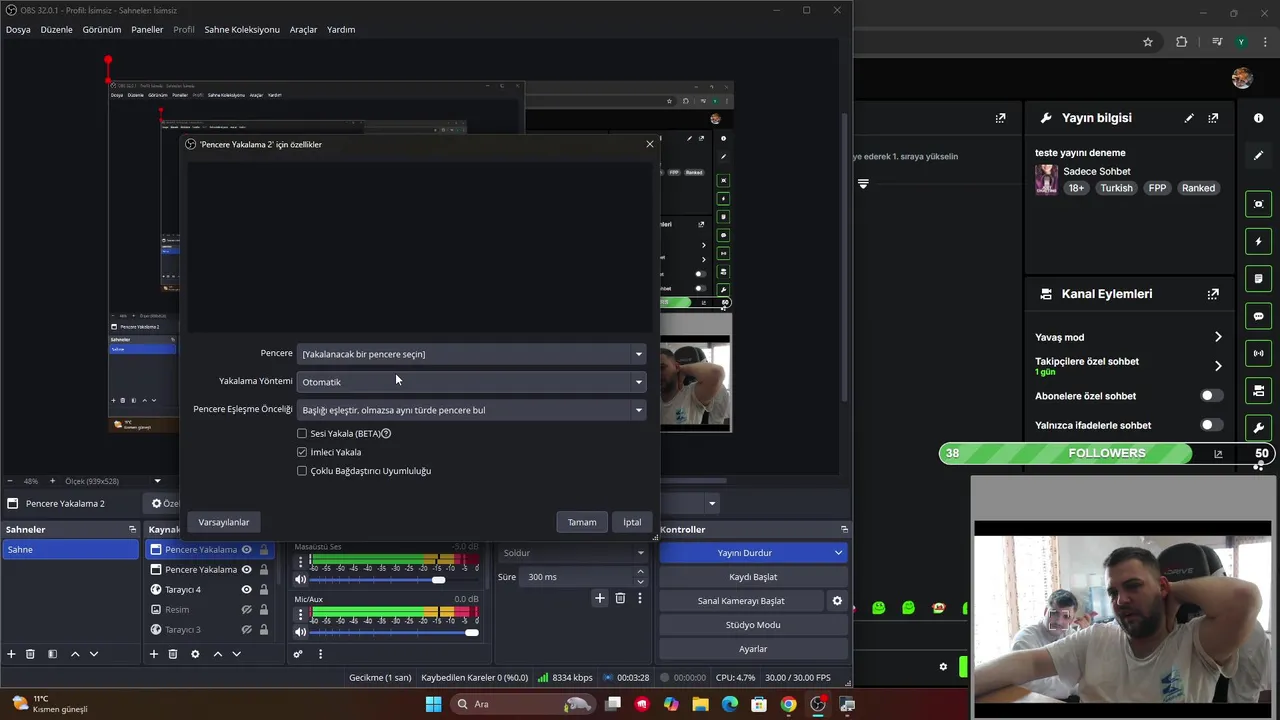1280x720 pixels.
Task: Hide the Tarayıcı 4 source via eye icon
Action: pos(246,590)
